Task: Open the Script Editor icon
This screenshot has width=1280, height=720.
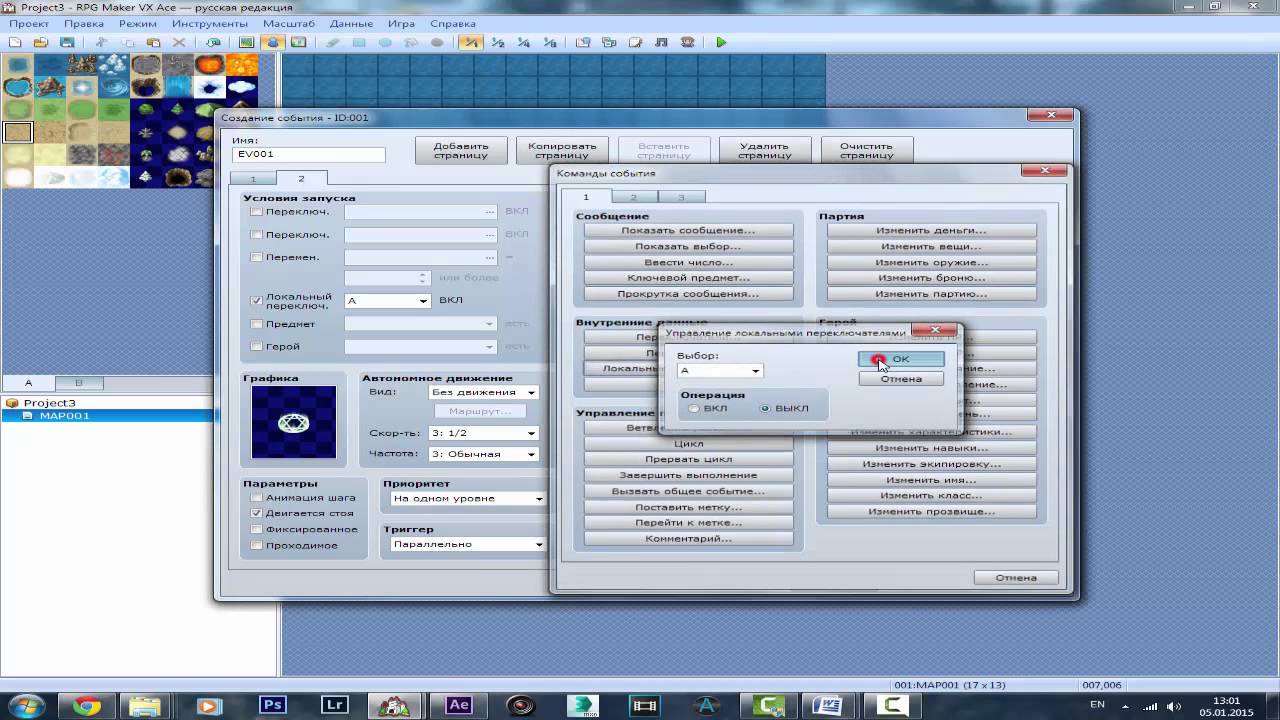Action: tap(635, 42)
